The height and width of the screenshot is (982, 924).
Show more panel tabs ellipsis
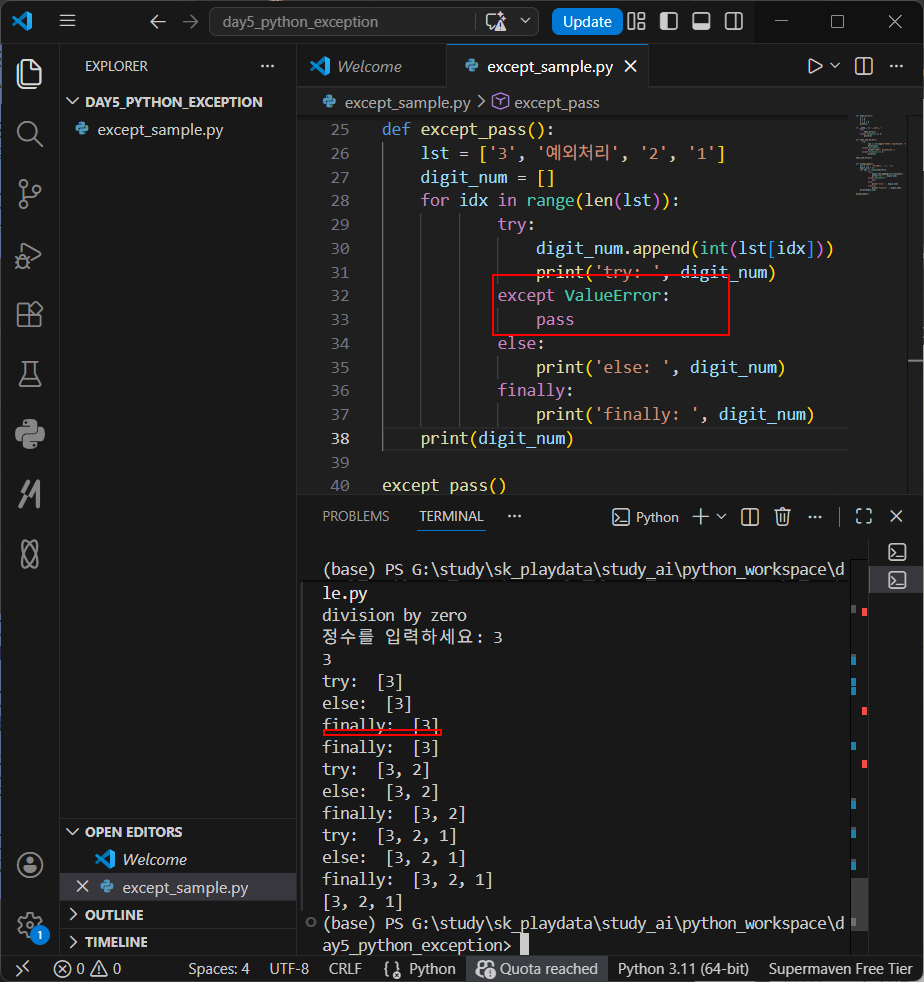[x=514, y=516]
